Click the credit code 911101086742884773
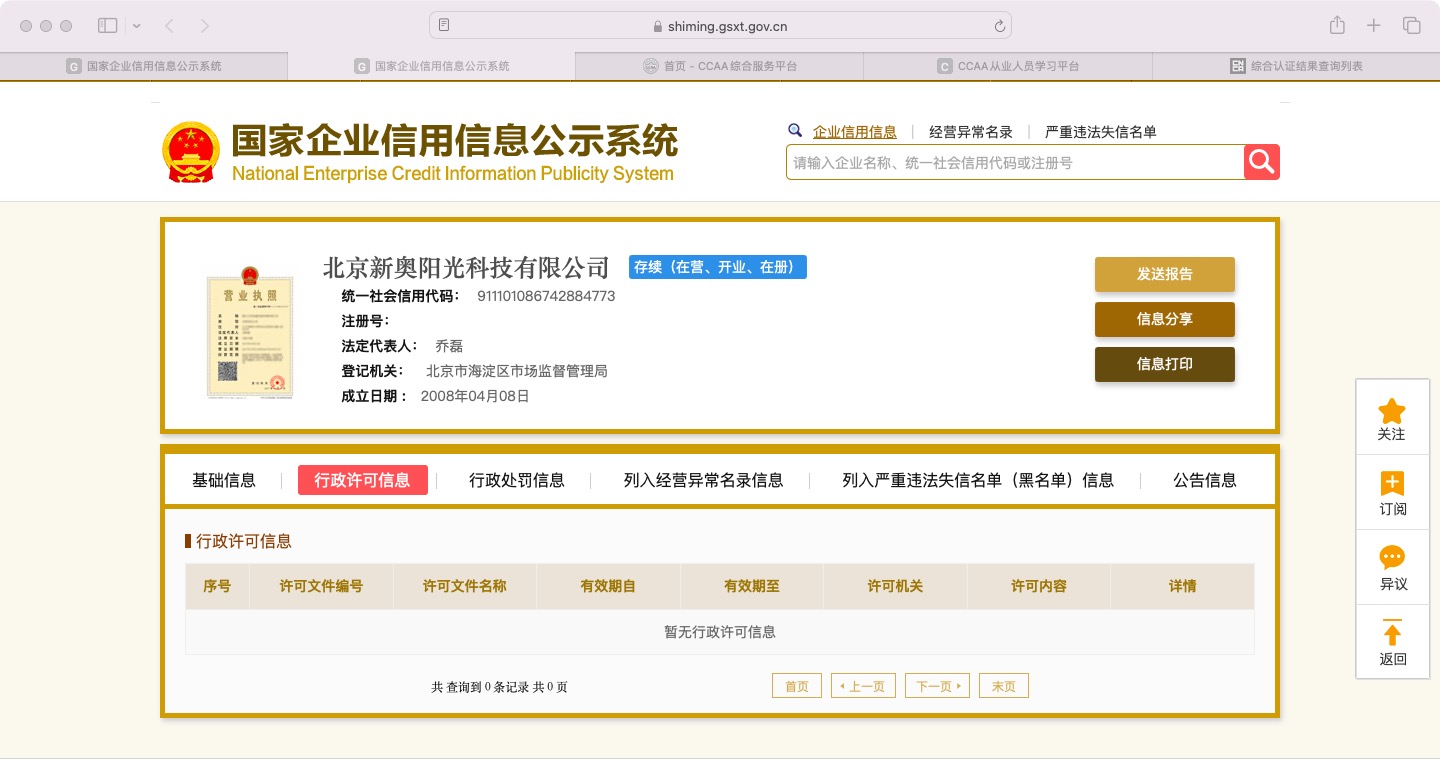Screen dimensions: 1440x779 coord(546,296)
